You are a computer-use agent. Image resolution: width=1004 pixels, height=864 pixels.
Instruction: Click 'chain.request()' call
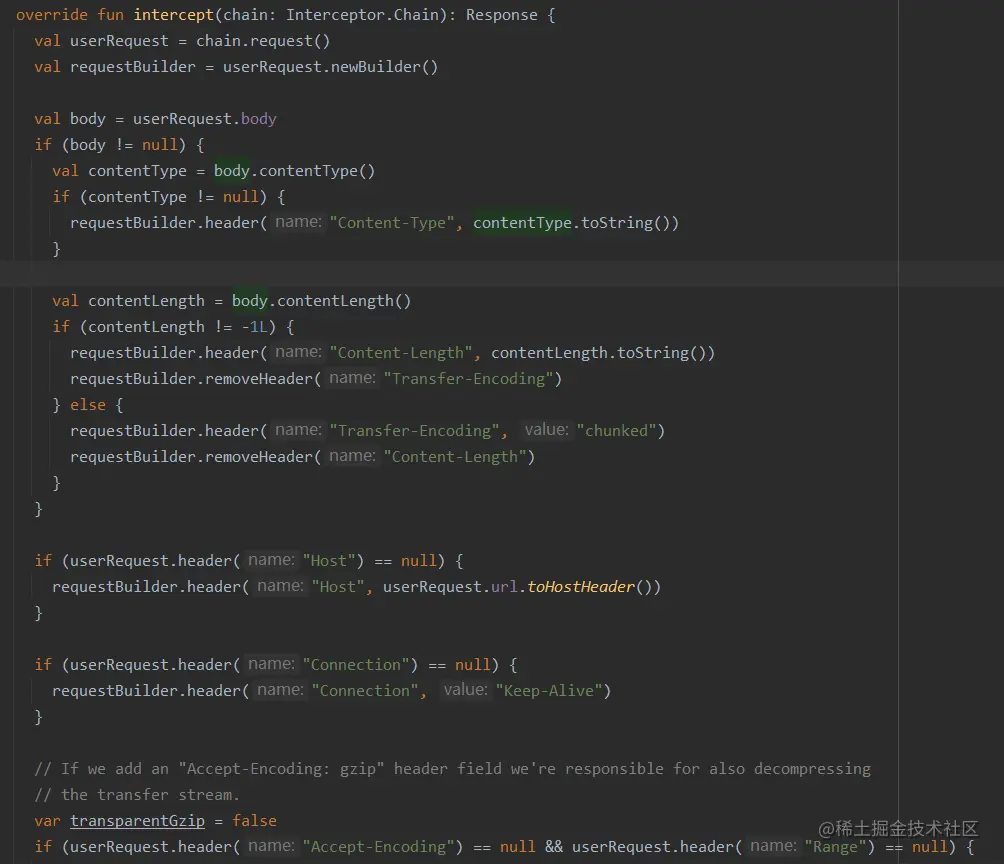coord(263,41)
